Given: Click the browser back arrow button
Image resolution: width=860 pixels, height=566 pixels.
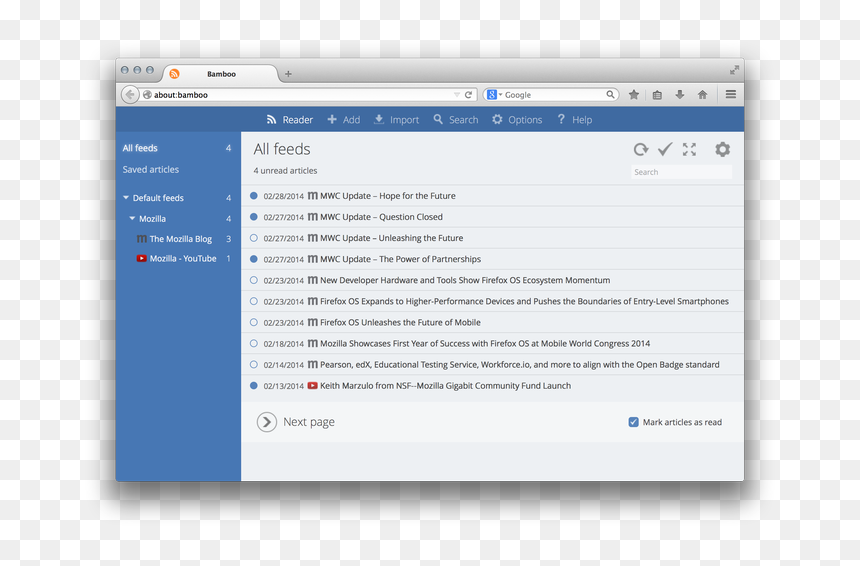Looking at the screenshot, I should (130, 94).
